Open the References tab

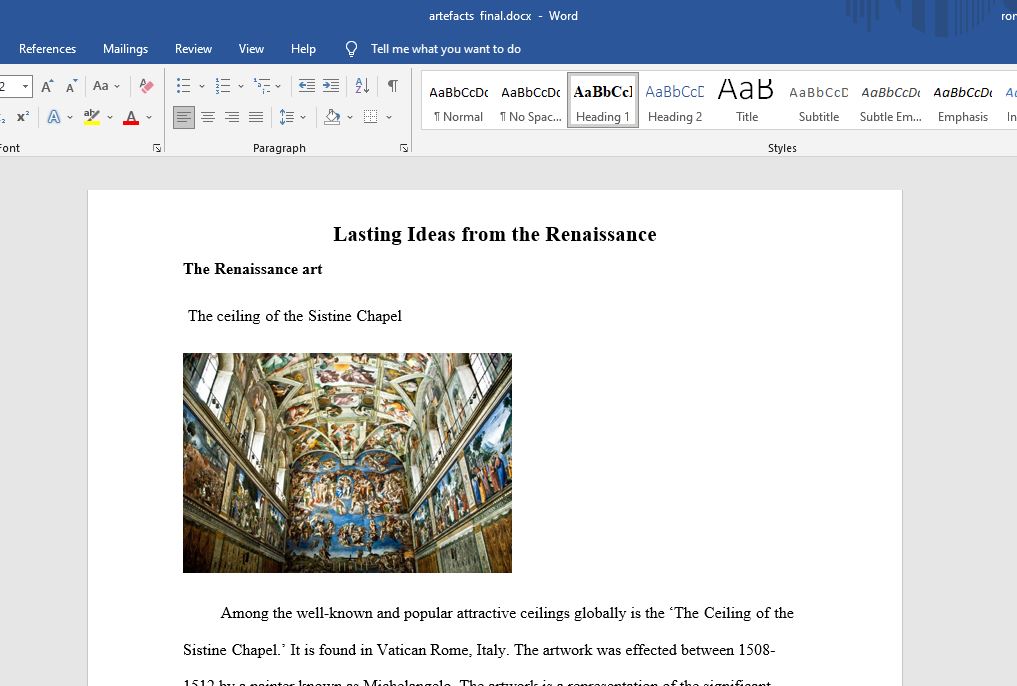pyautogui.click(x=47, y=49)
